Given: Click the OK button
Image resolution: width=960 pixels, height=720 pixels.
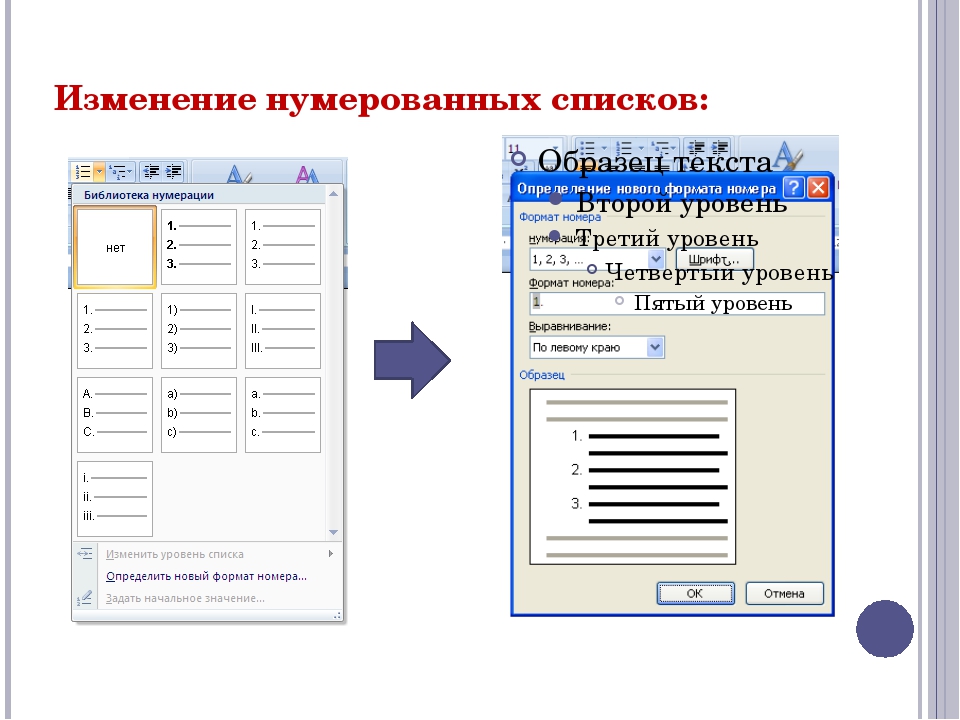Looking at the screenshot, I should (x=696, y=593).
